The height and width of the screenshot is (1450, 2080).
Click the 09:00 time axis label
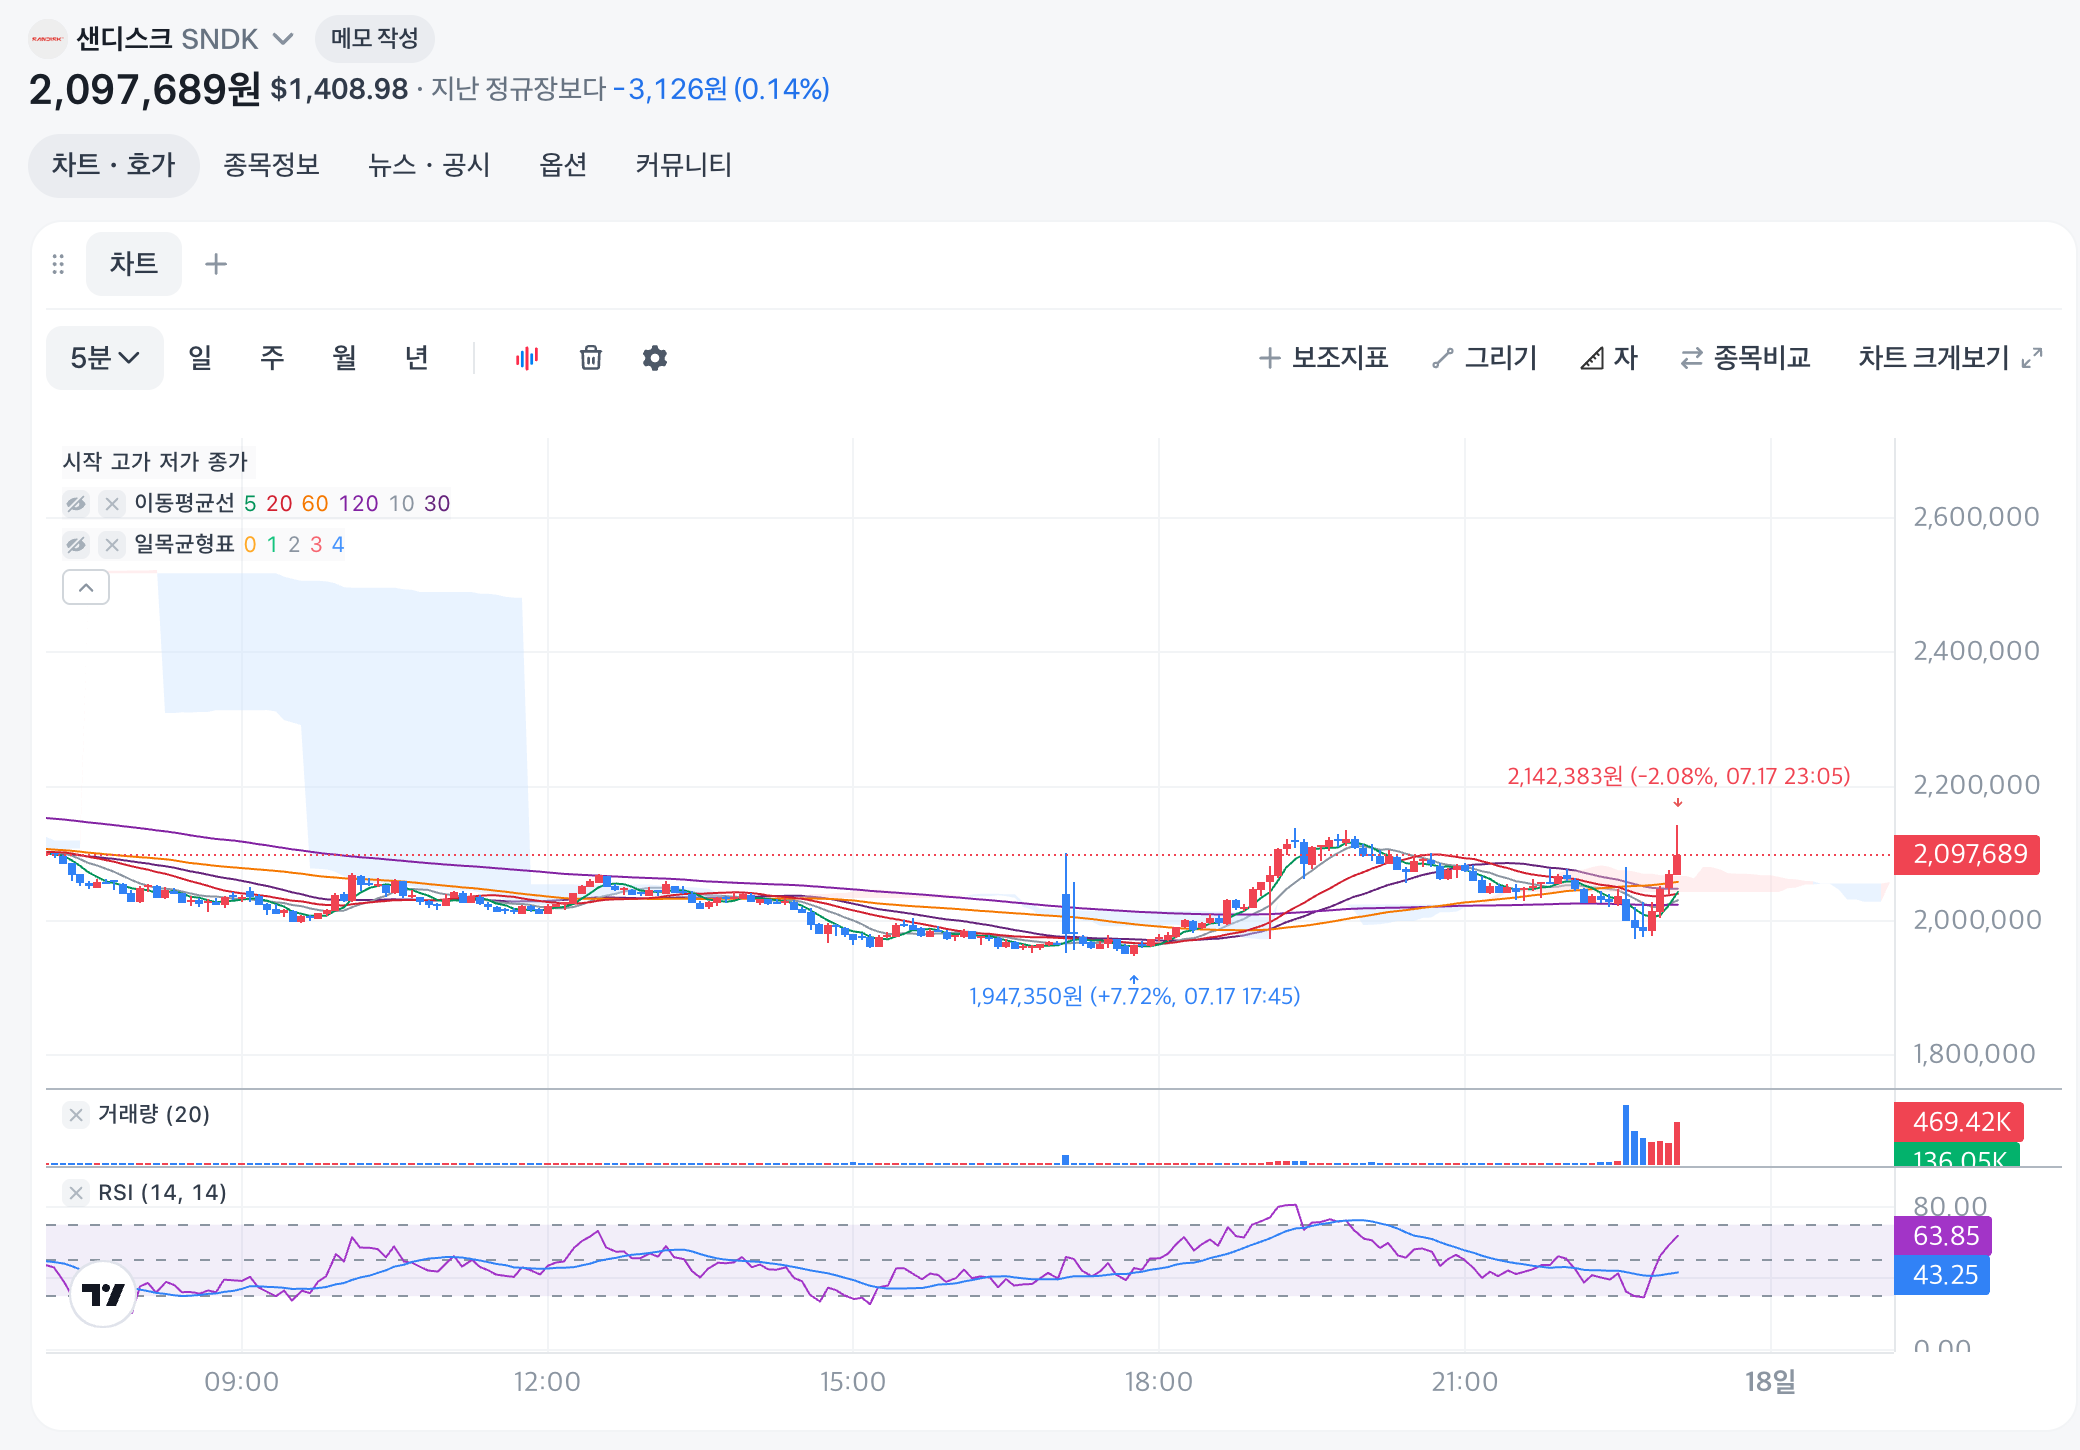242,1382
